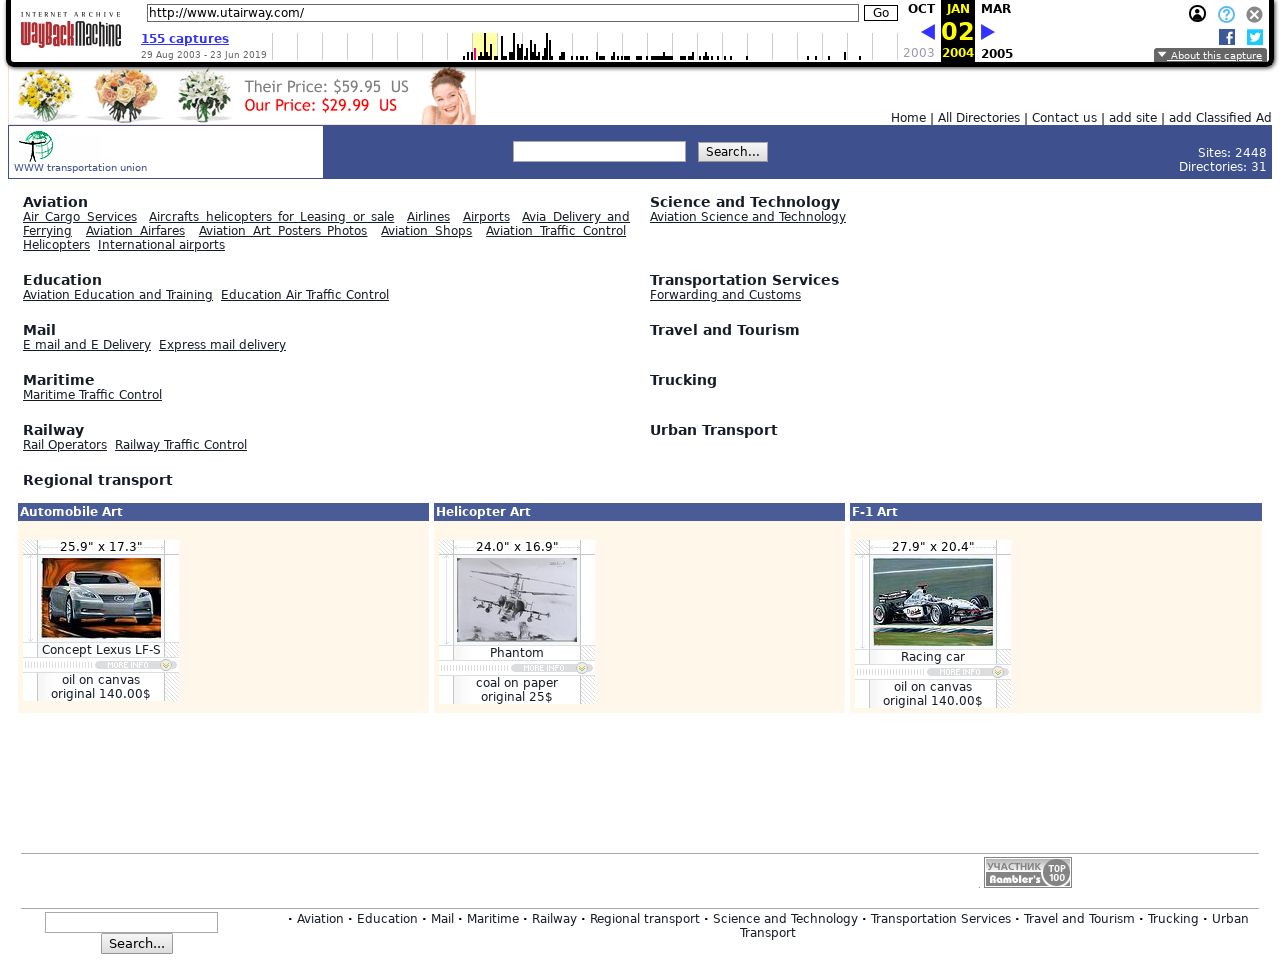The height and width of the screenshot is (960, 1280).
Task: Share capture on Twitter
Action: (1255, 37)
